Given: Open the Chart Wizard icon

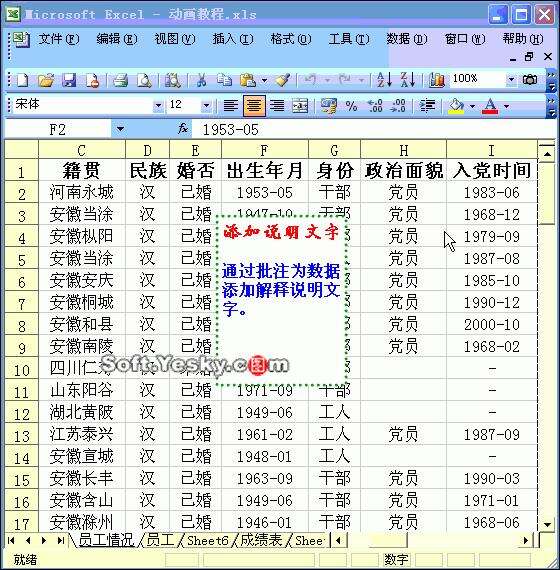Looking at the screenshot, I should (437, 80).
